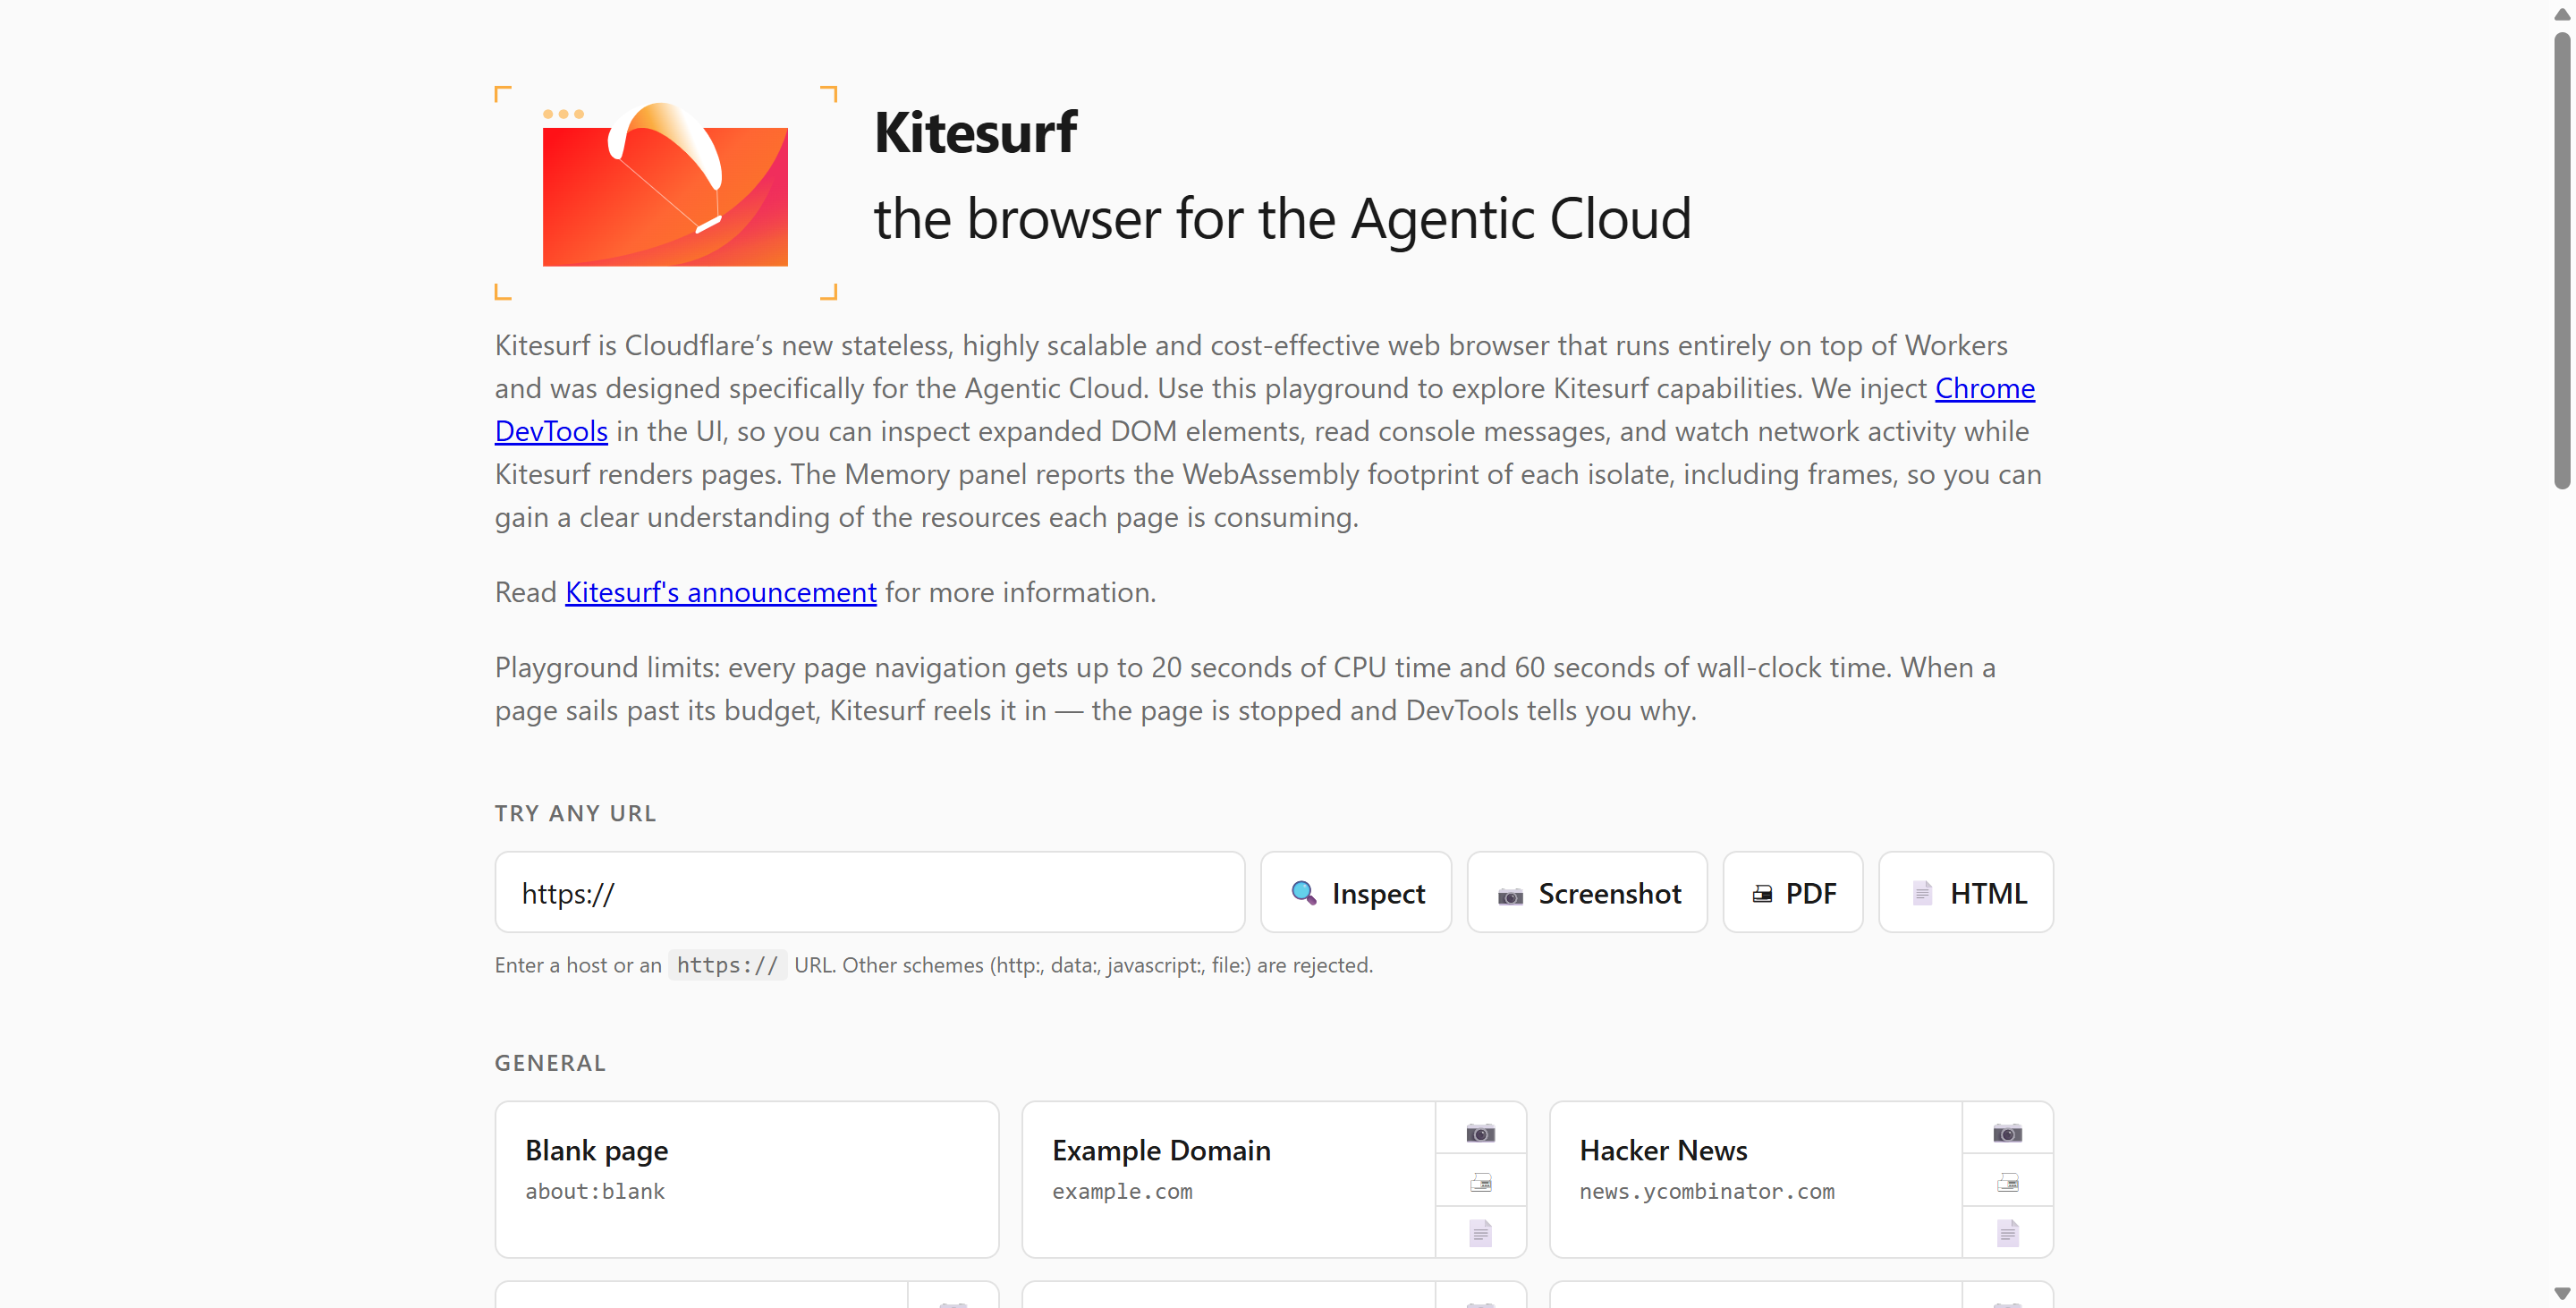Click the 'https://' code hint below input

pyautogui.click(x=727, y=965)
